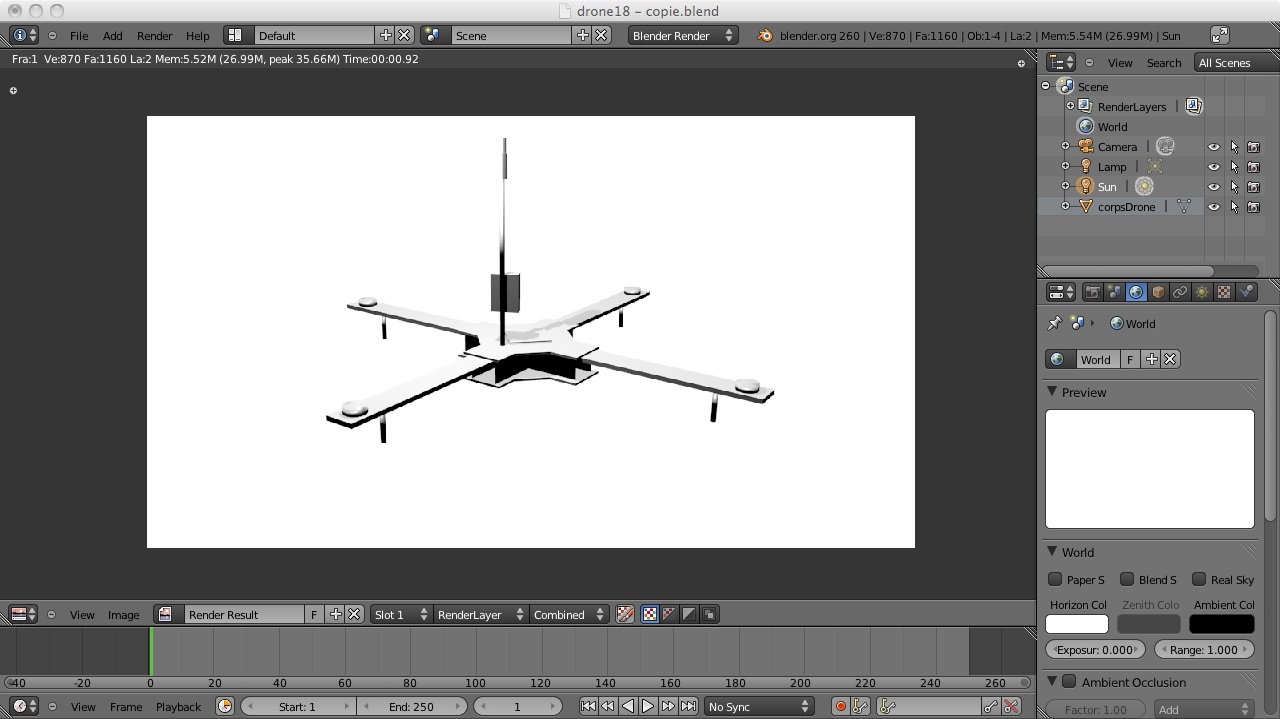This screenshot has width=1280, height=719.
Task: Enable the Real Sky checkbox
Action: [1199, 579]
